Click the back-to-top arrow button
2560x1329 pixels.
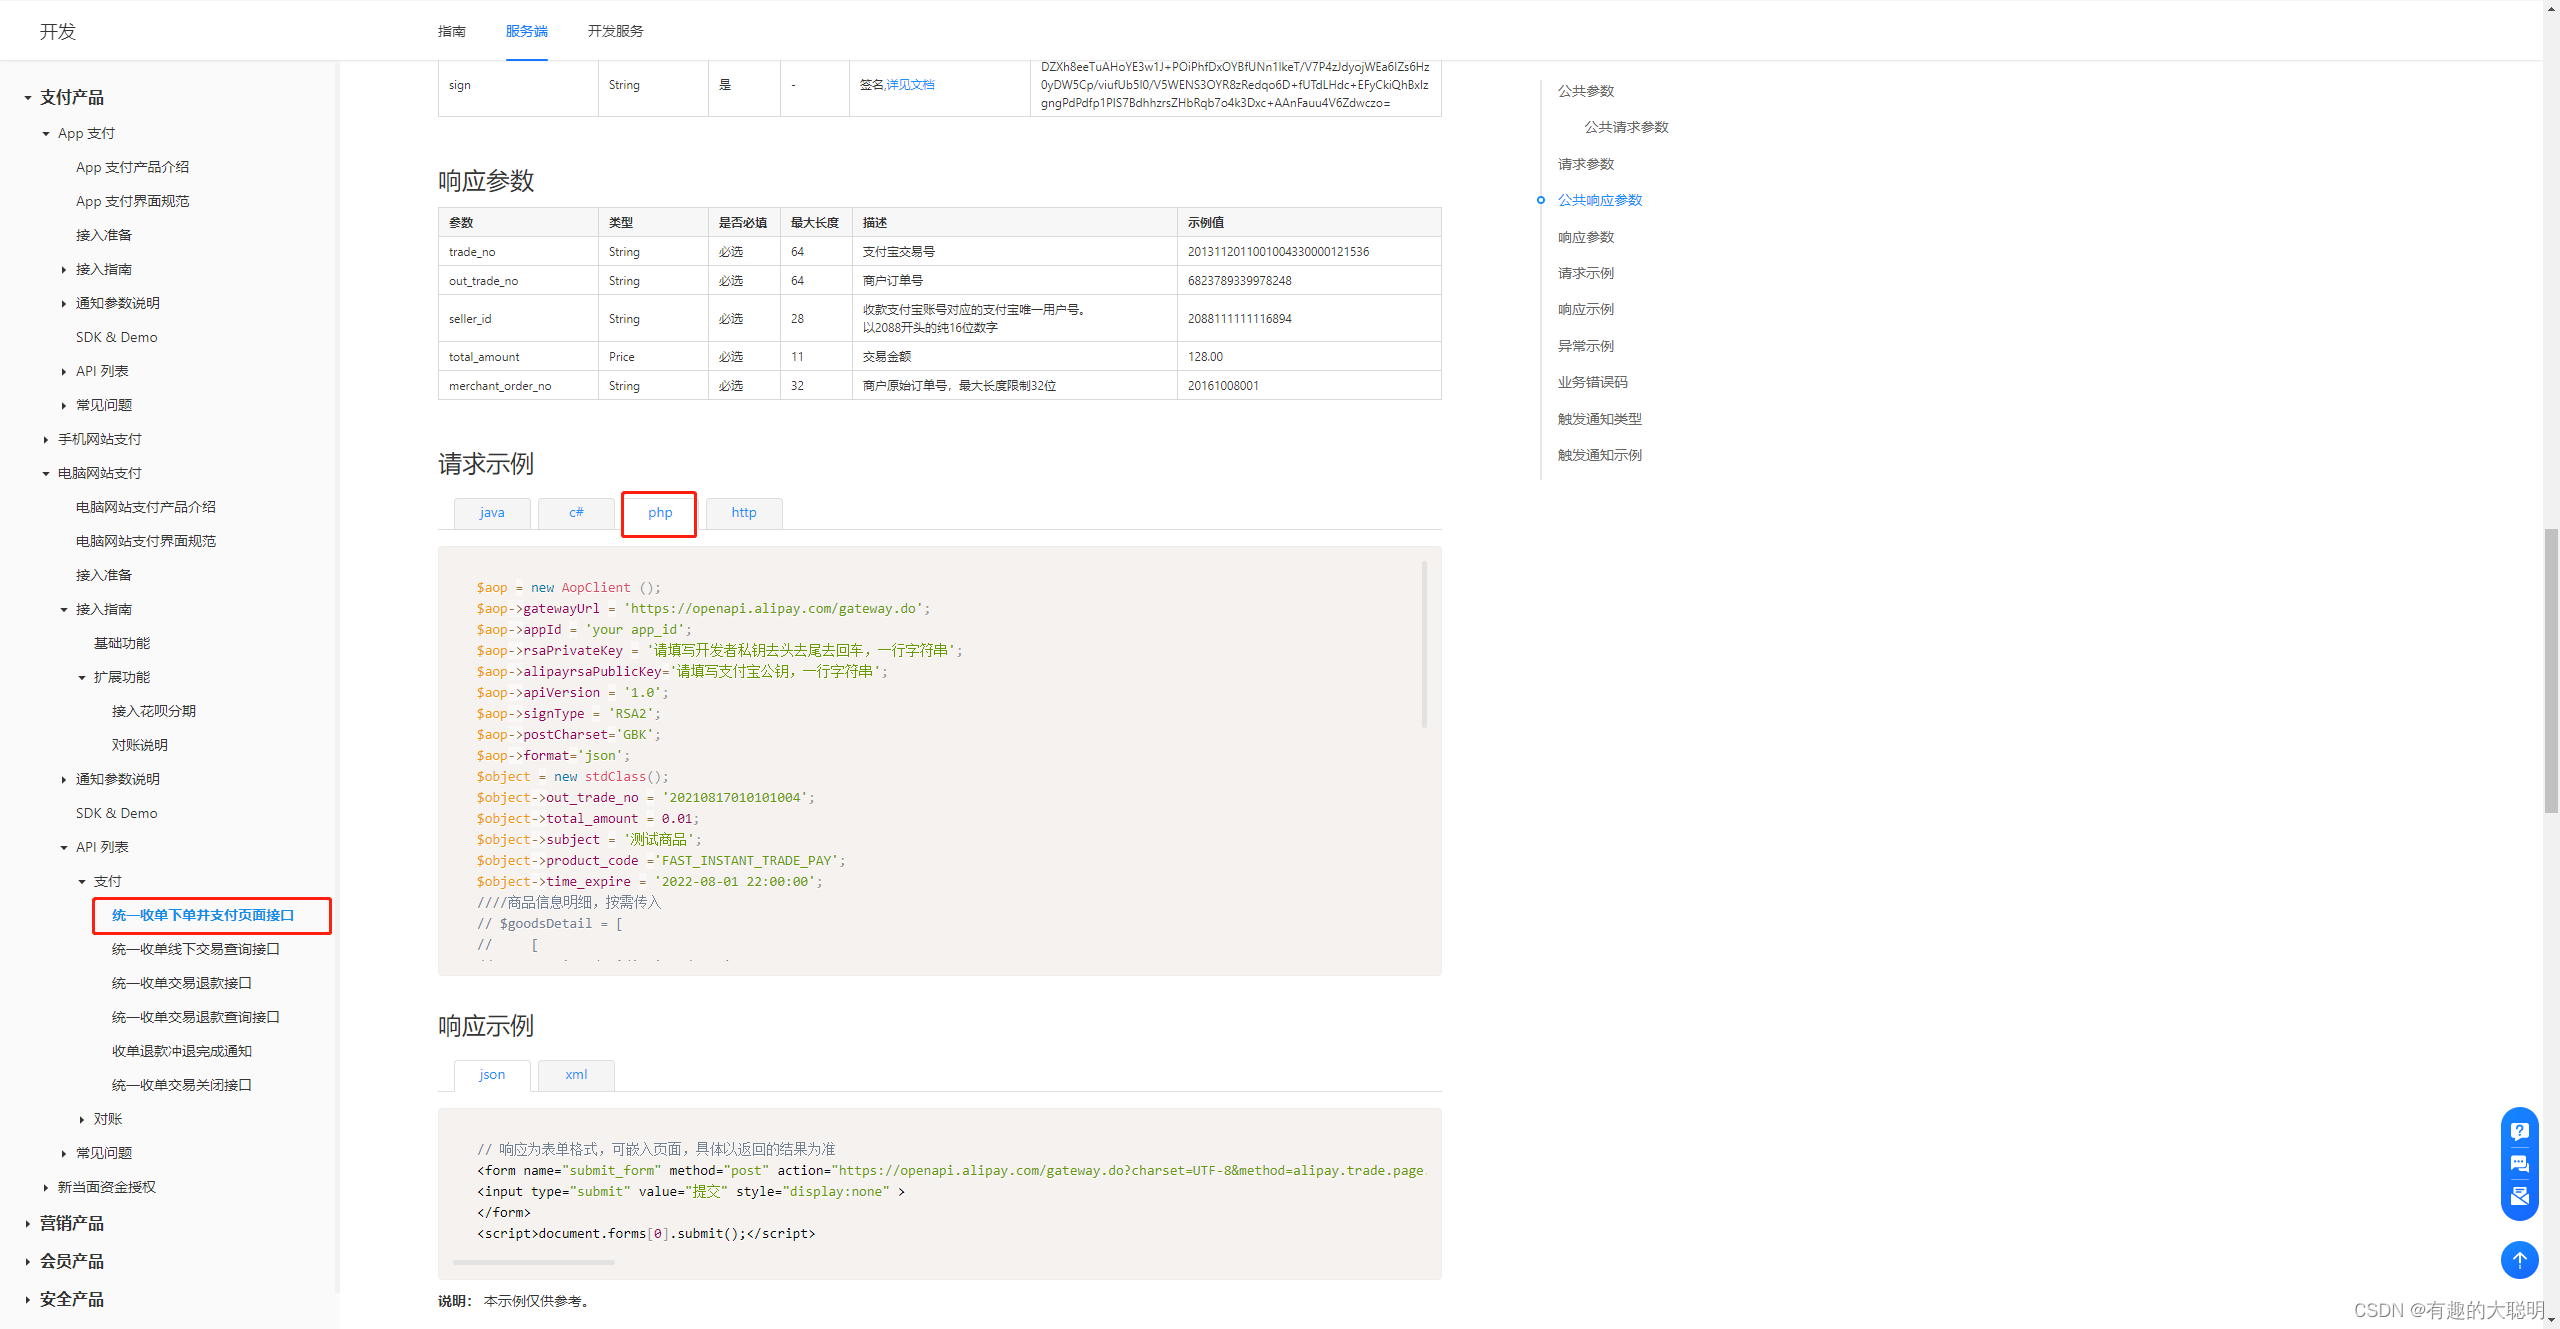pos(2519,1260)
